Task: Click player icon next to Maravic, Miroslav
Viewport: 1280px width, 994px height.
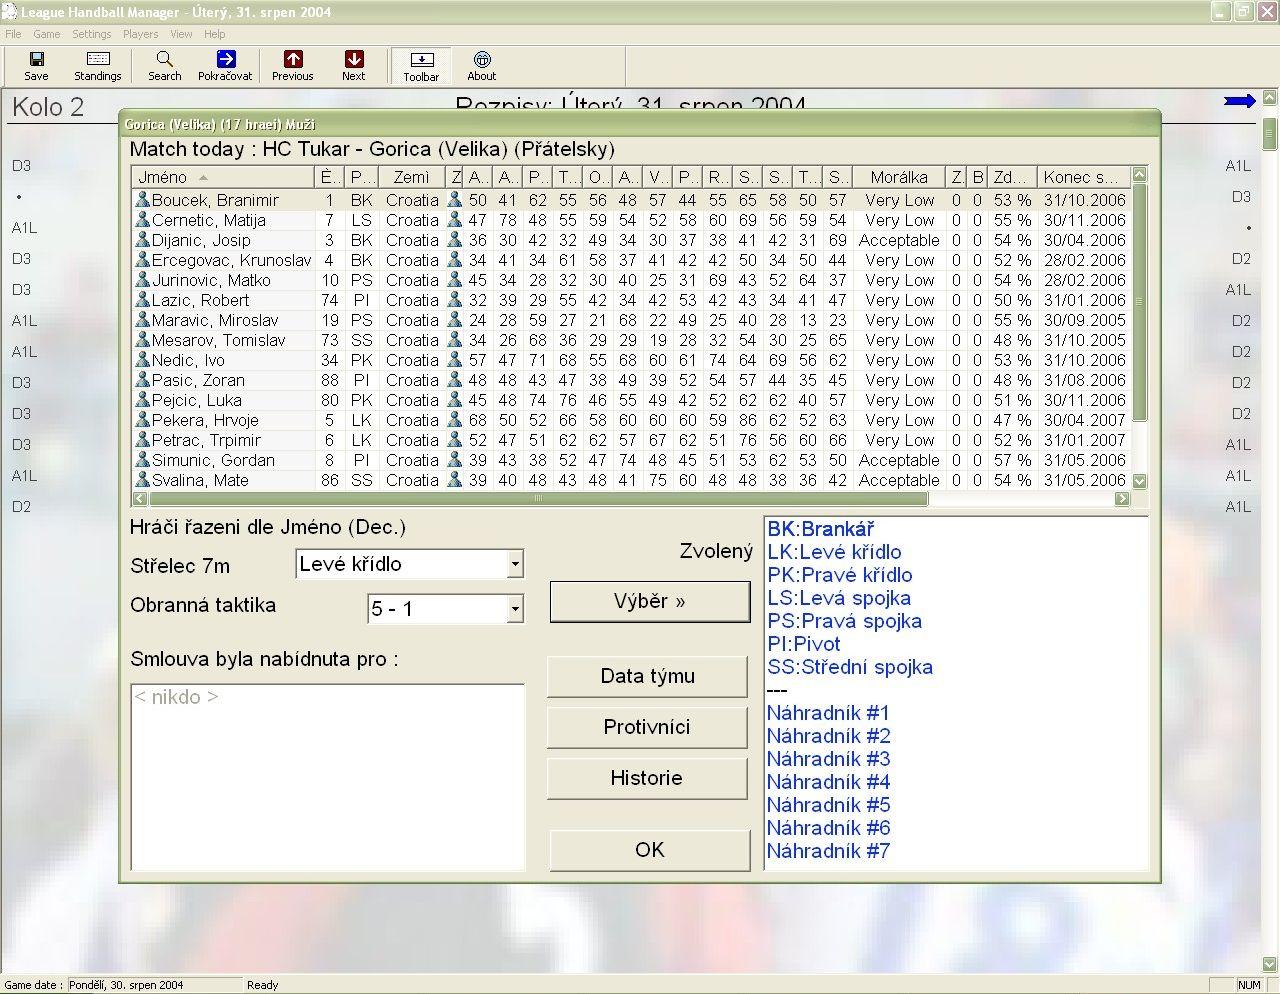Action: (x=142, y=320)
